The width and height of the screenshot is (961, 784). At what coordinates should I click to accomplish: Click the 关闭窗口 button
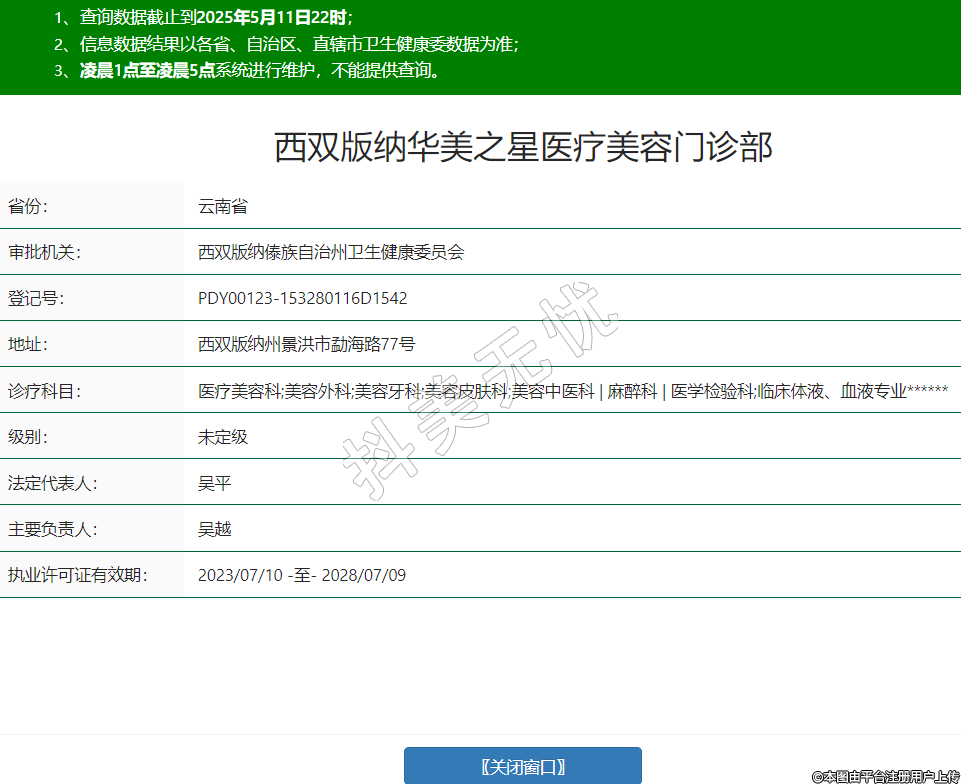(522, 767)
